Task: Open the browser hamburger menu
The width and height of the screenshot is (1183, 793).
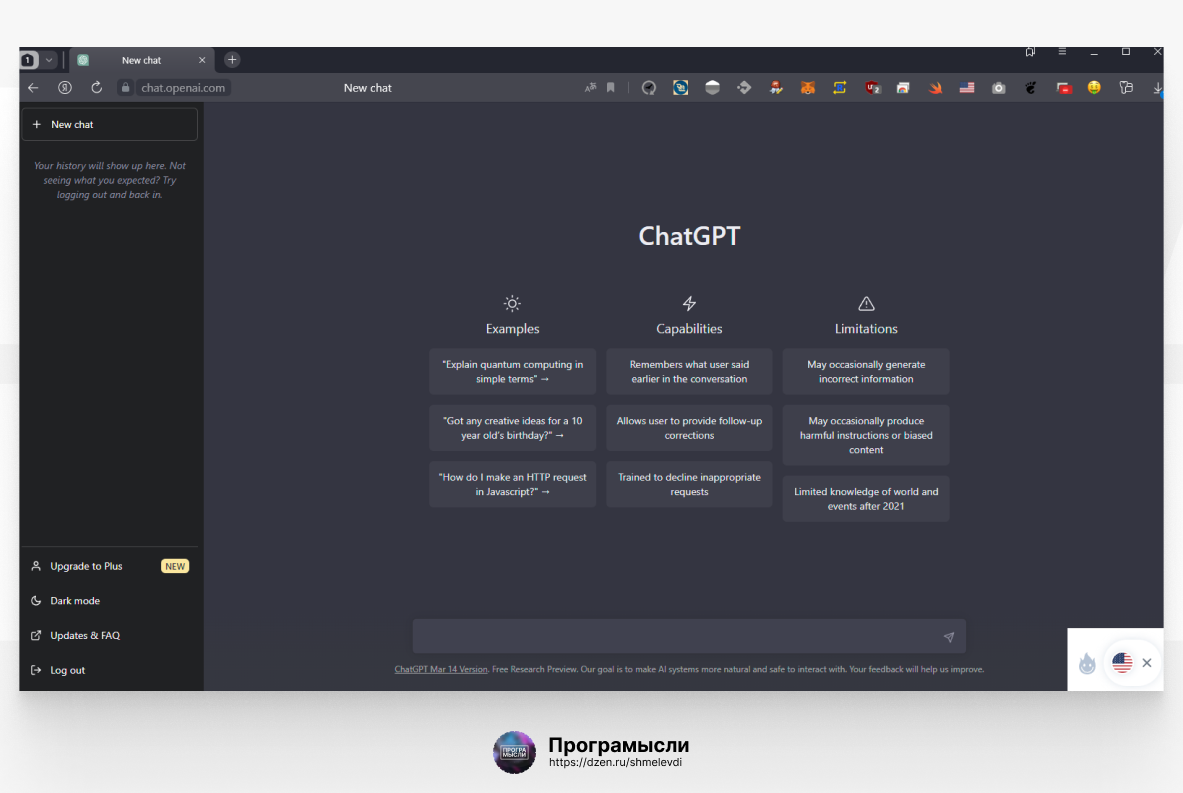Action: point(1062,51)
